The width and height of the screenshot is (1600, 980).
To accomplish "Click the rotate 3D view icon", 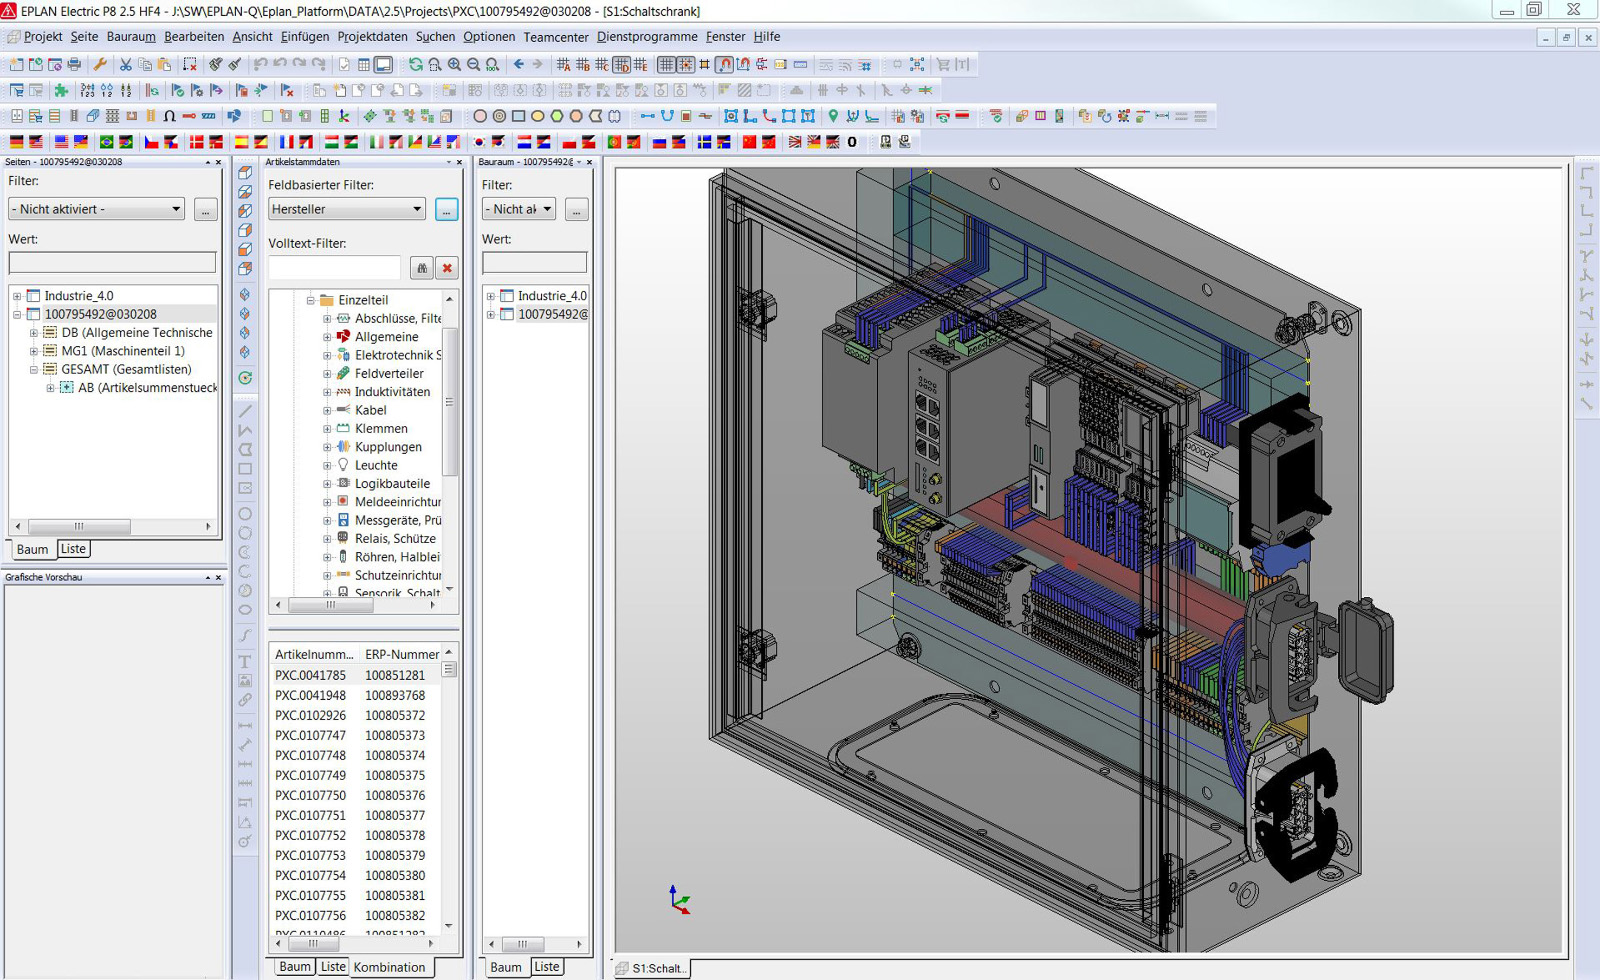I will [x=245, y=378].
